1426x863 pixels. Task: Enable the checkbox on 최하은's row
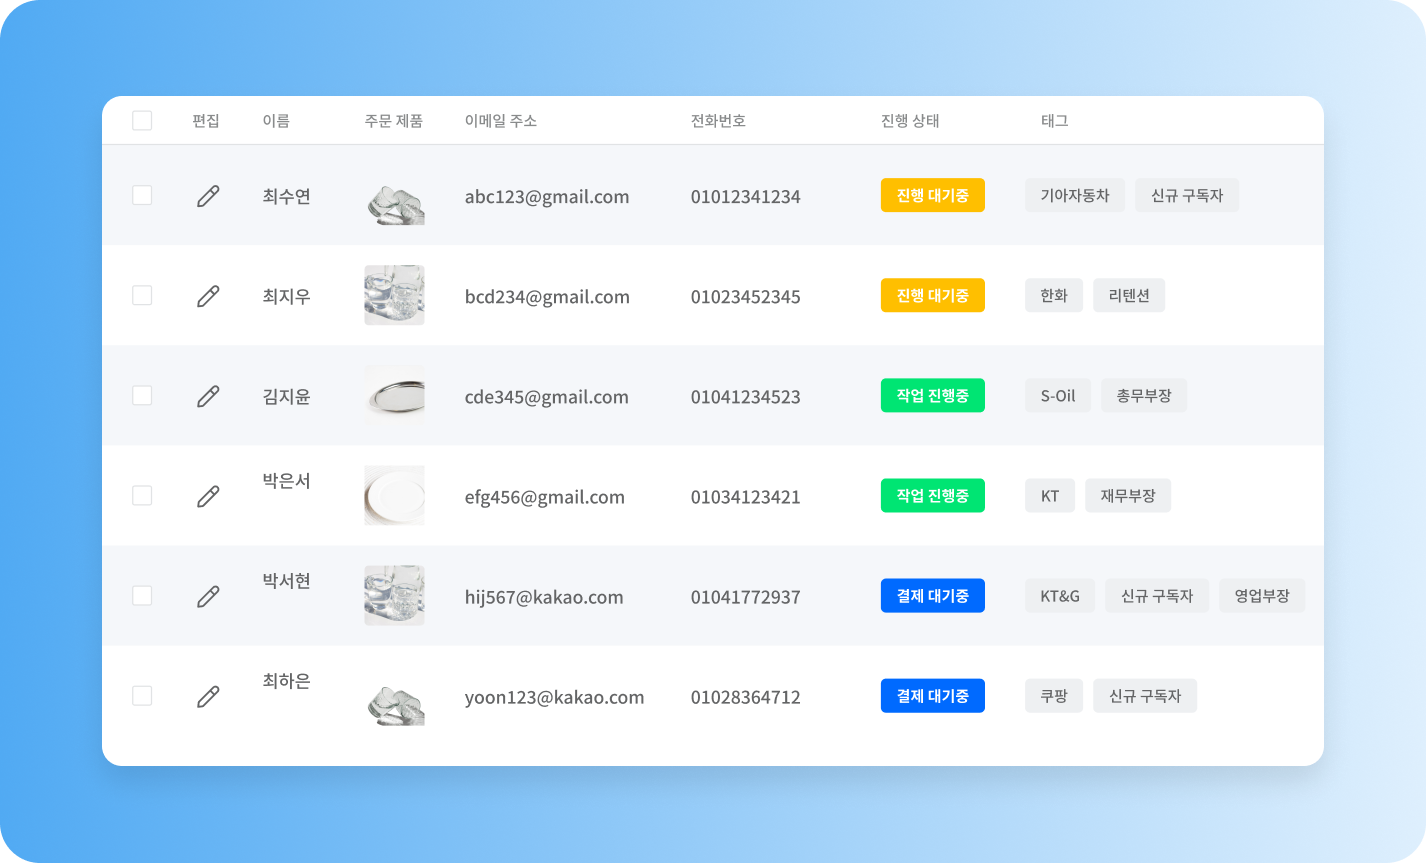pyautogui.click(x=142, y=695)
